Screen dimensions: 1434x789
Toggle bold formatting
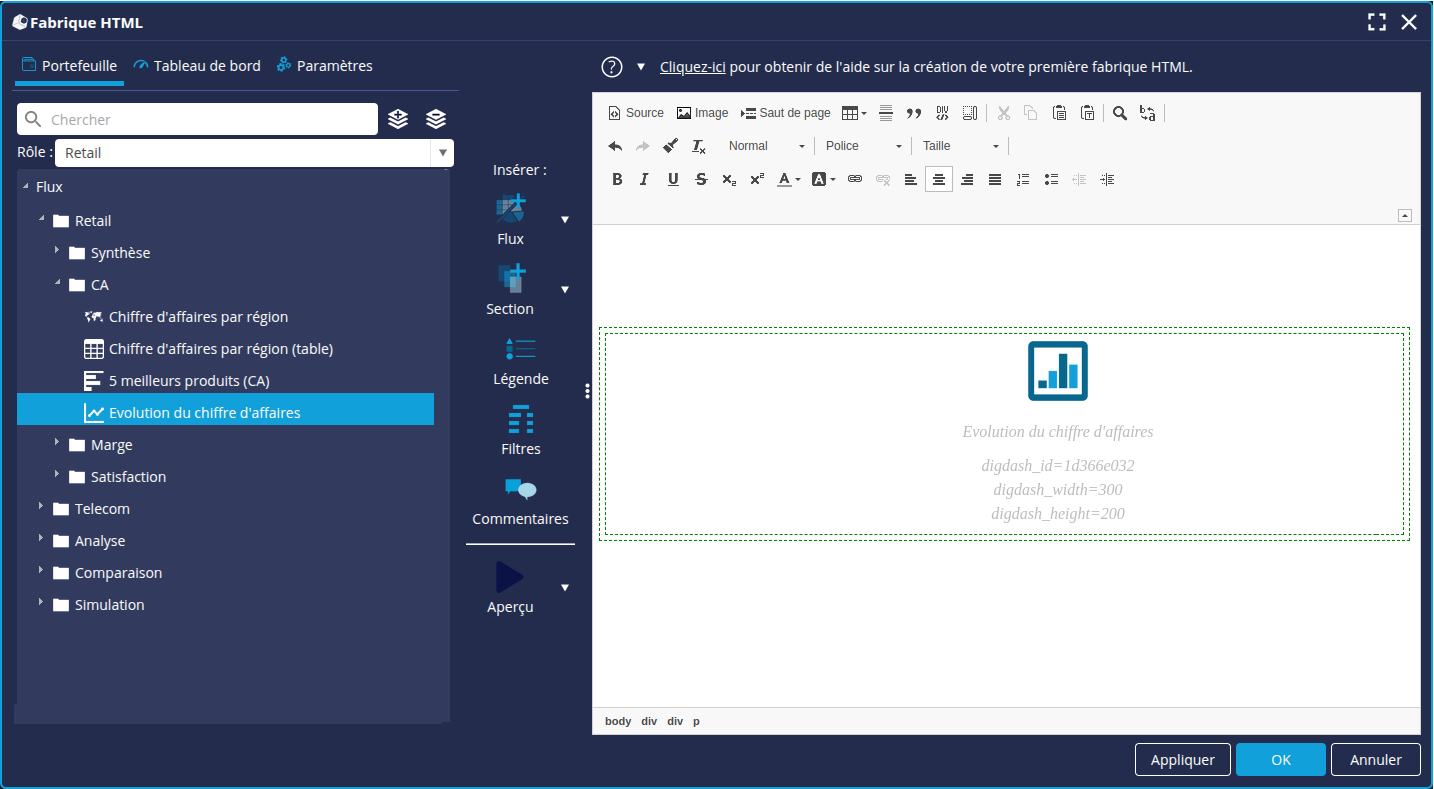(617, 179)
